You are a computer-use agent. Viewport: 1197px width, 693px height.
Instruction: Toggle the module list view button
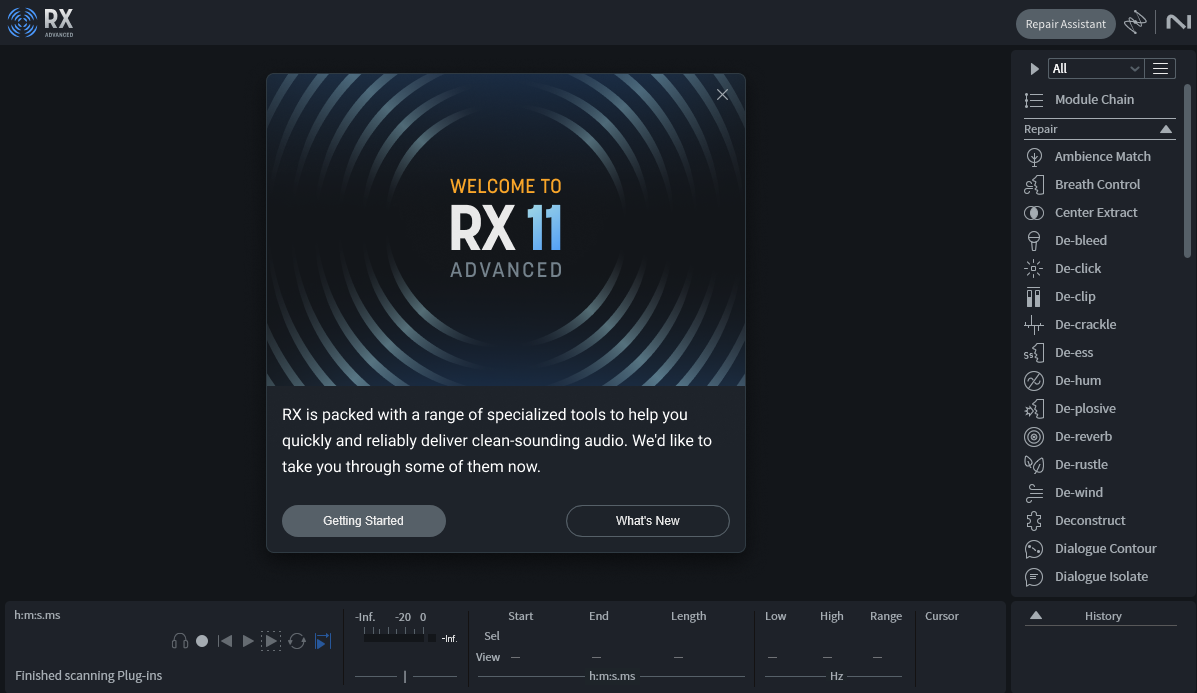(x=1160, y=69)
